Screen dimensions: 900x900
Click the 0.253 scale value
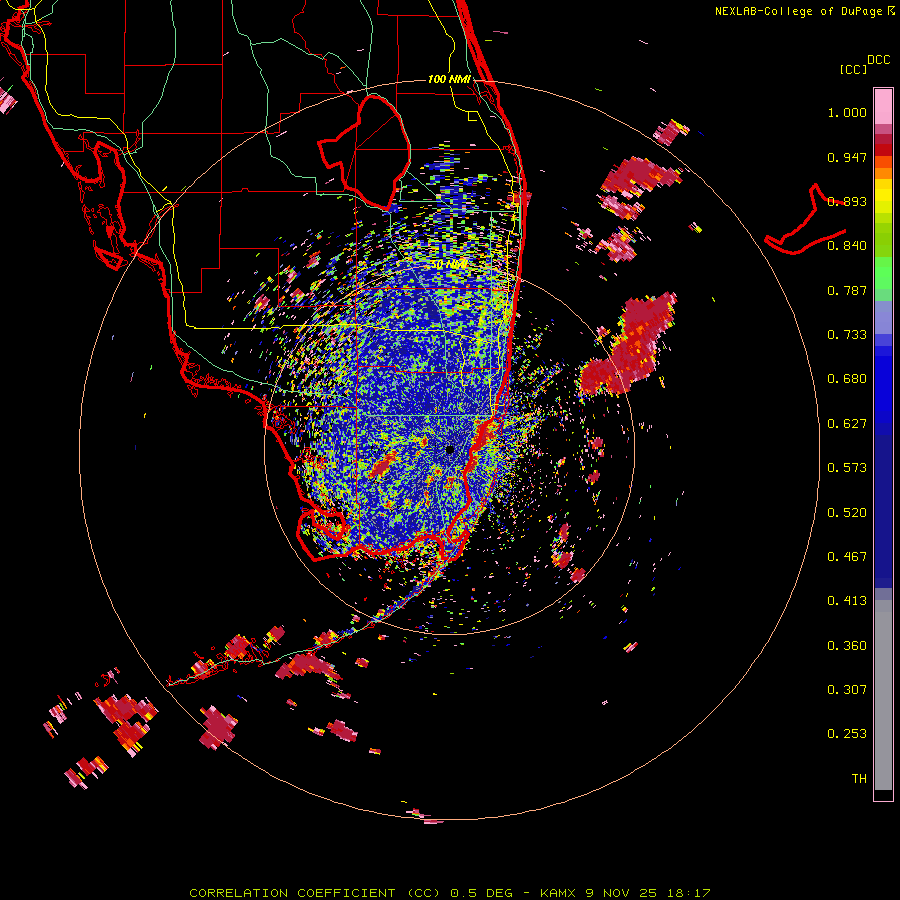pyautogui.click(x=847, y=734)
